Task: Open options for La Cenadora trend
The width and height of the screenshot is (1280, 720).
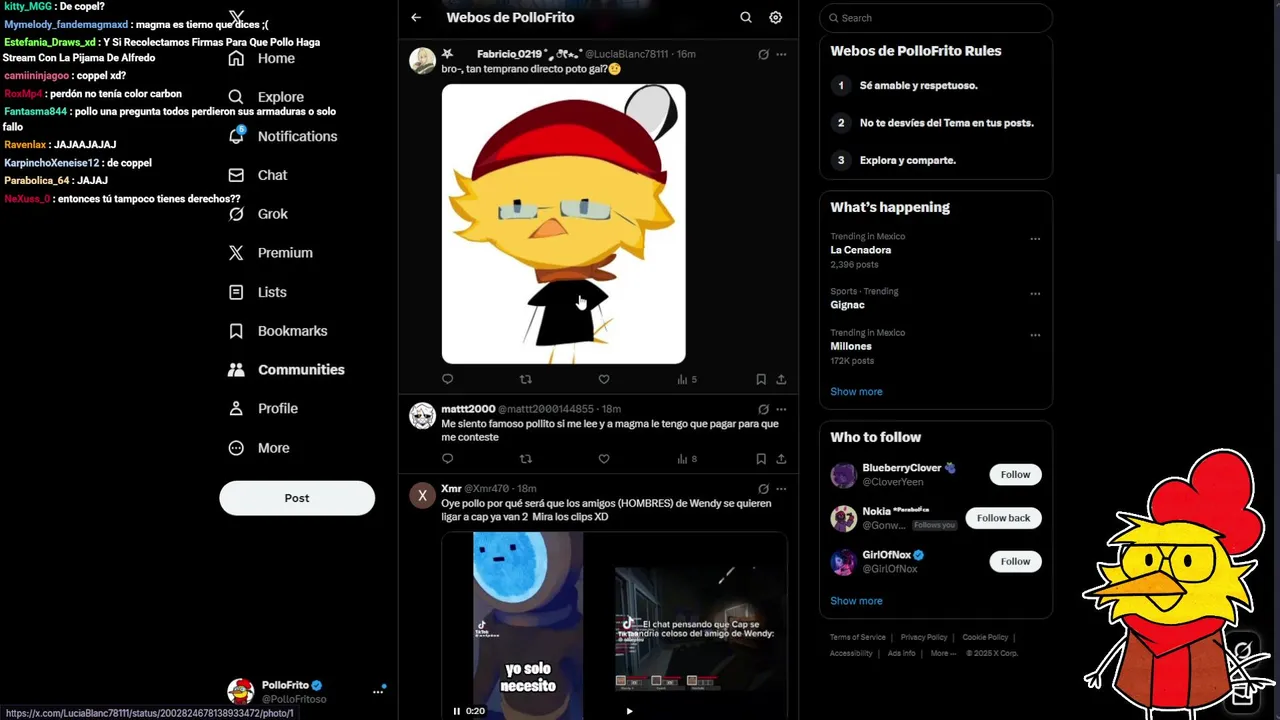Action: click(1035, 239)
